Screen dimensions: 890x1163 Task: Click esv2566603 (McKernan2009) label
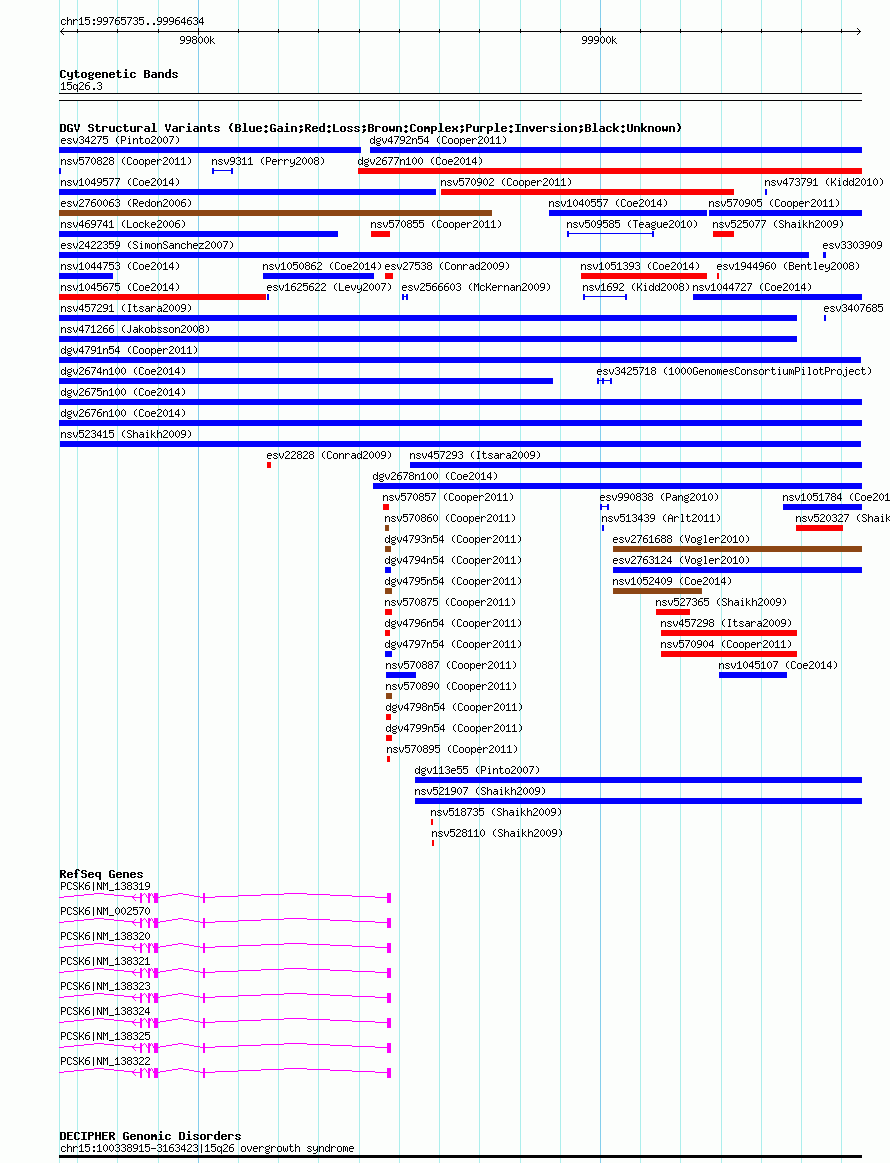(476, 287)
